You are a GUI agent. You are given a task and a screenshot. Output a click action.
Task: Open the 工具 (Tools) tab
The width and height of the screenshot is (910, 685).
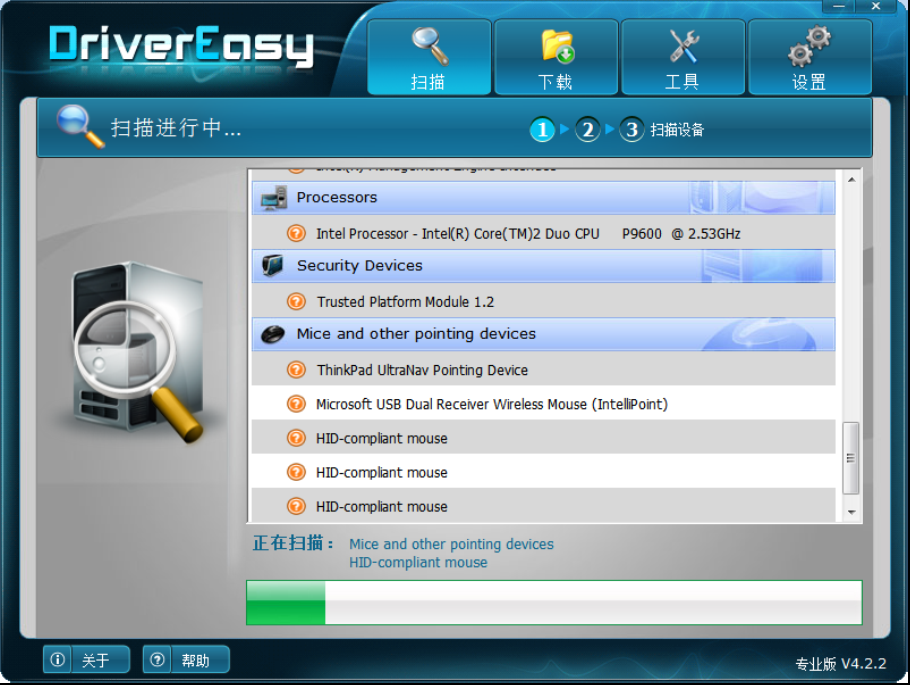pos(682,57)
